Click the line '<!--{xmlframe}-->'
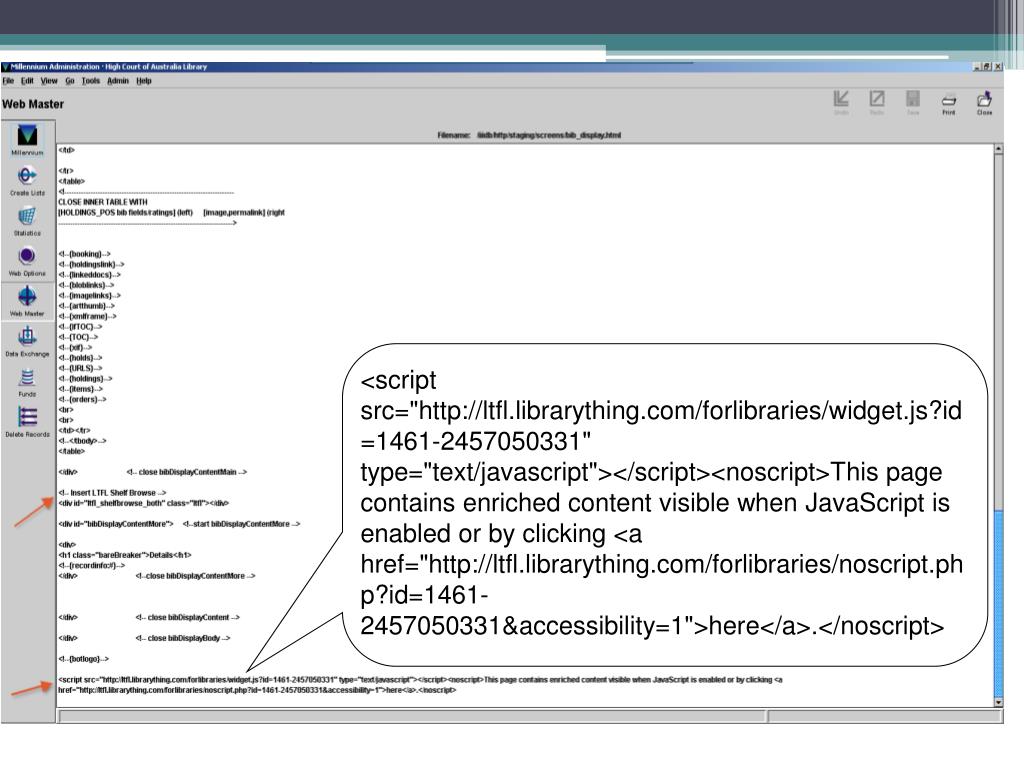The width and height of the screenshot is (1024, 768). coord(88,316)
